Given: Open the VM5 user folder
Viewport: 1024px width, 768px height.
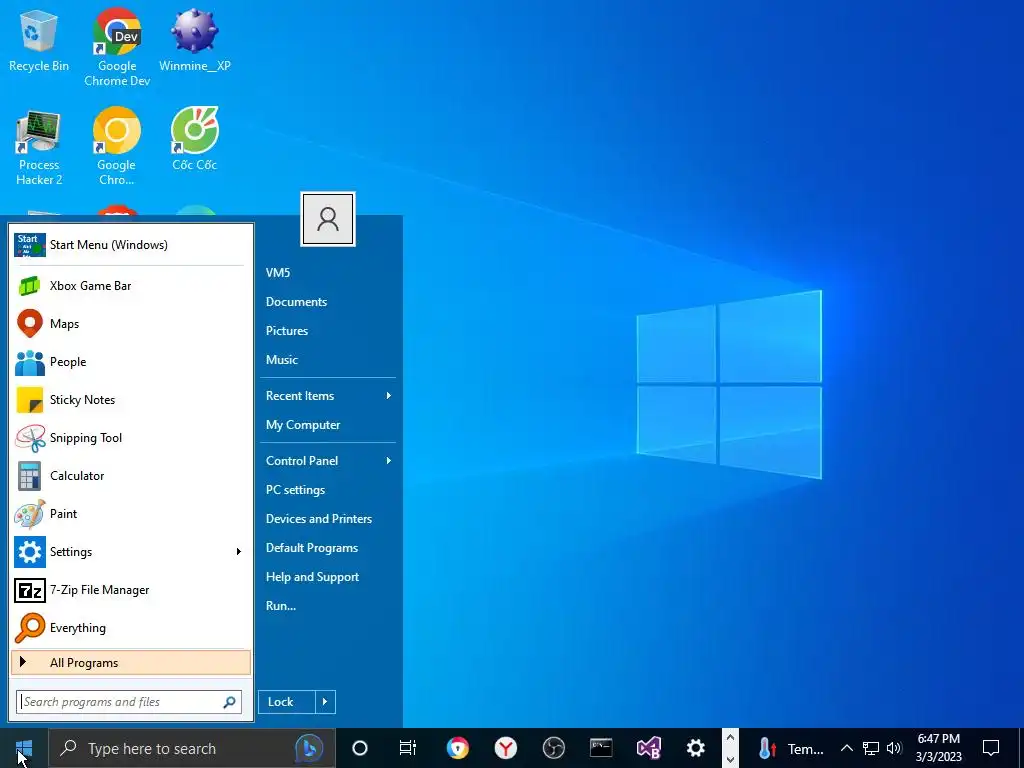Looking at the screenshot, I should click(278, 273).
